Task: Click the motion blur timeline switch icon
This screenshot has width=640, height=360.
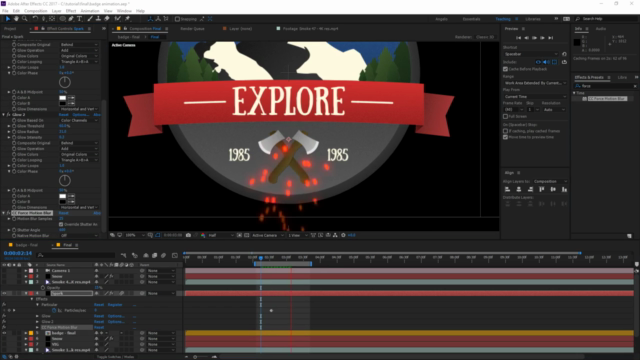Action: 164,256
